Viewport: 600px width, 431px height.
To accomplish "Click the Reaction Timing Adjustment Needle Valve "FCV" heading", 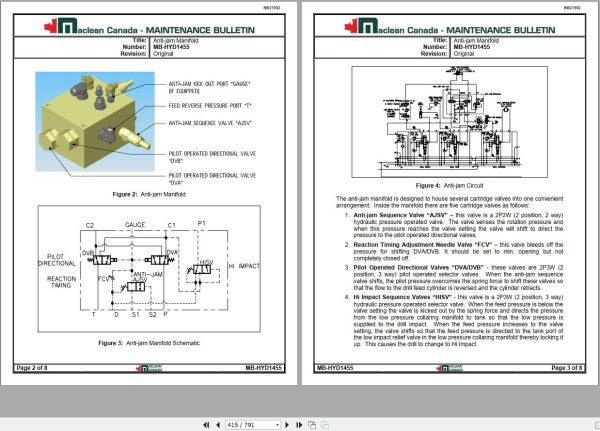I will point(423,245).
